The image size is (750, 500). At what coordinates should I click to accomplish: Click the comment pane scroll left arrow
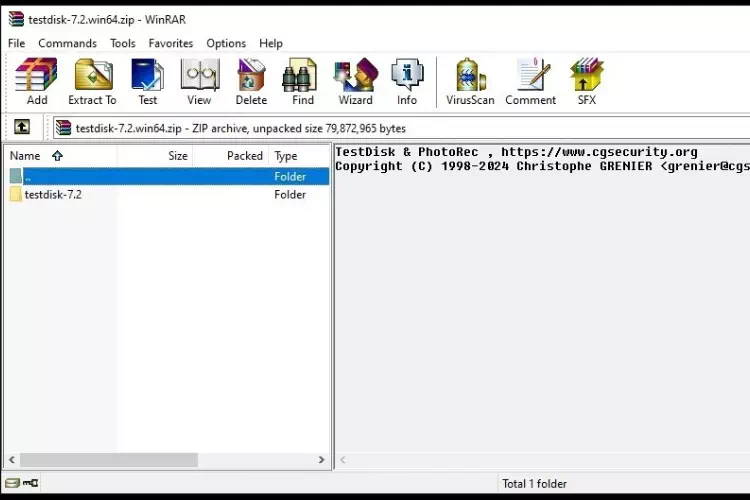click(342, 460)
